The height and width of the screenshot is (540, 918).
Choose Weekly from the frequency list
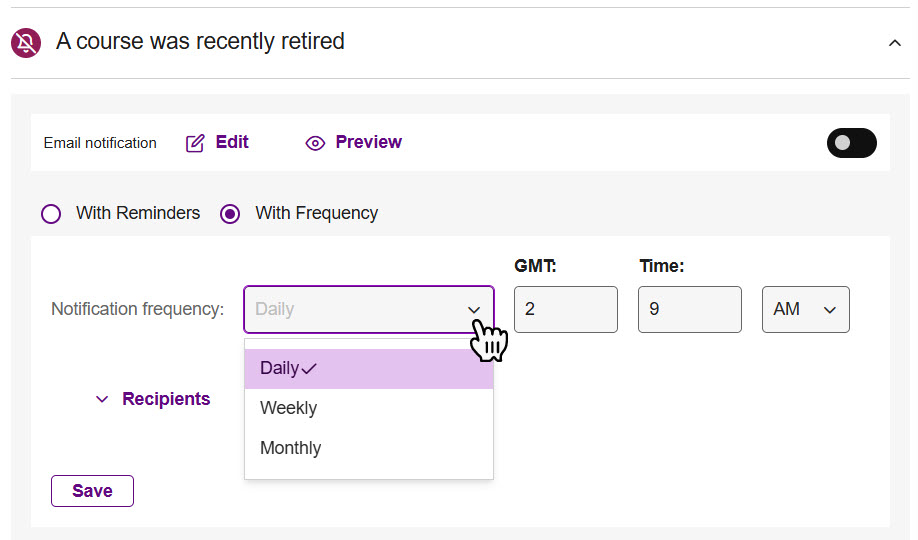tap(369, 408)
